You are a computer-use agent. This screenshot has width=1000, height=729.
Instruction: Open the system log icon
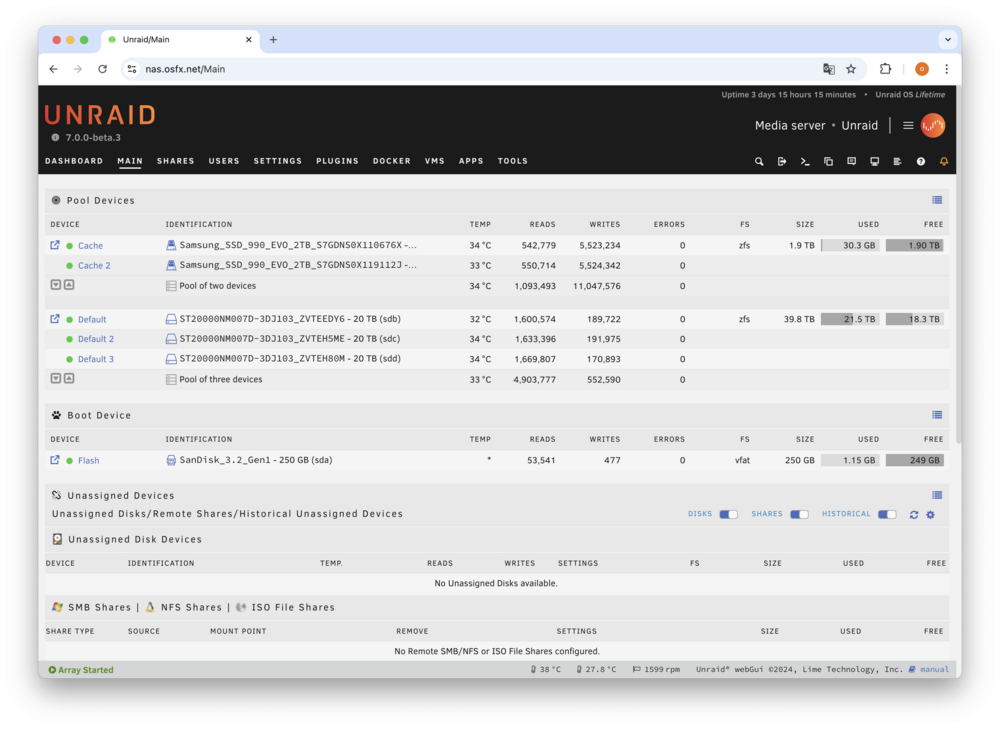[x=897, y=161]
